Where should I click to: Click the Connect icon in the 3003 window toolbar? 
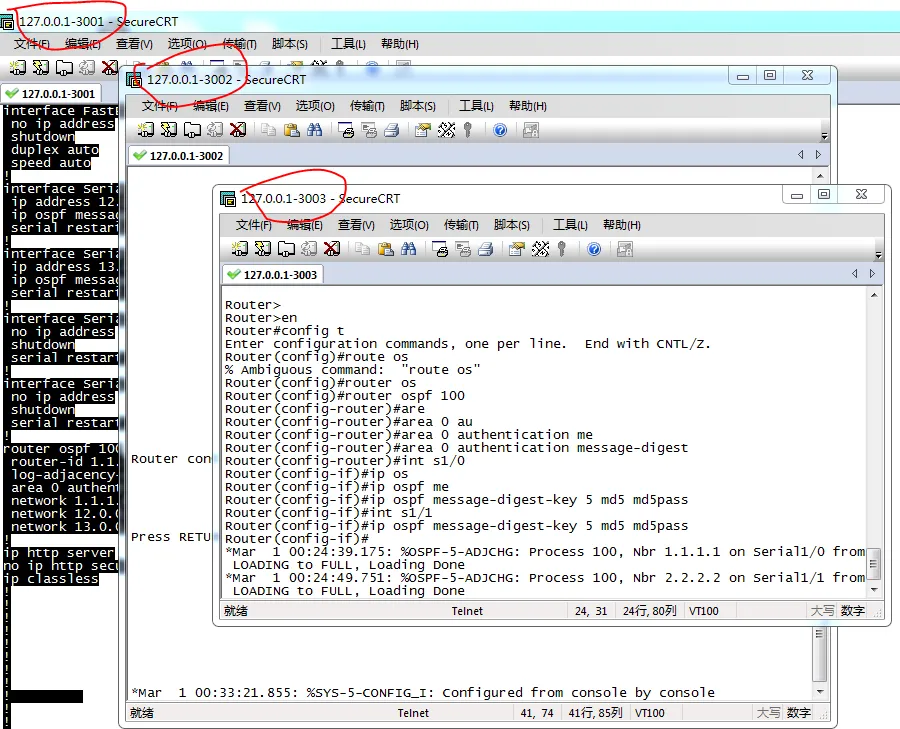(240, 249)
